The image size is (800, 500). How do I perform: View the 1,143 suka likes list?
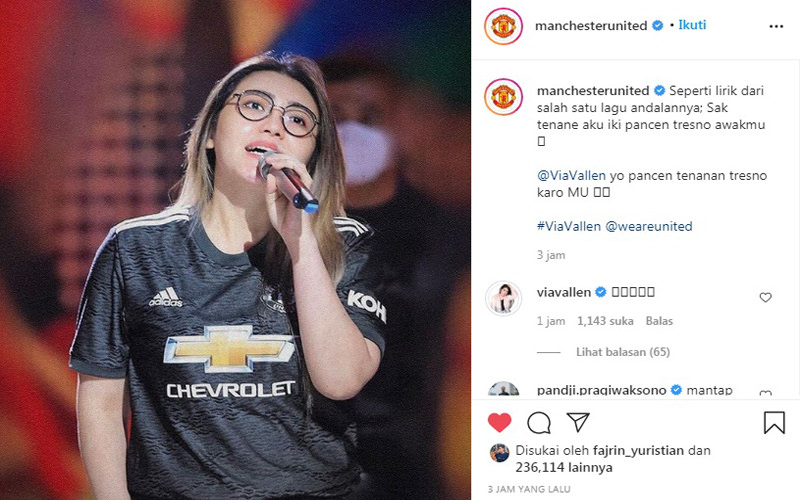click(605, 321)
